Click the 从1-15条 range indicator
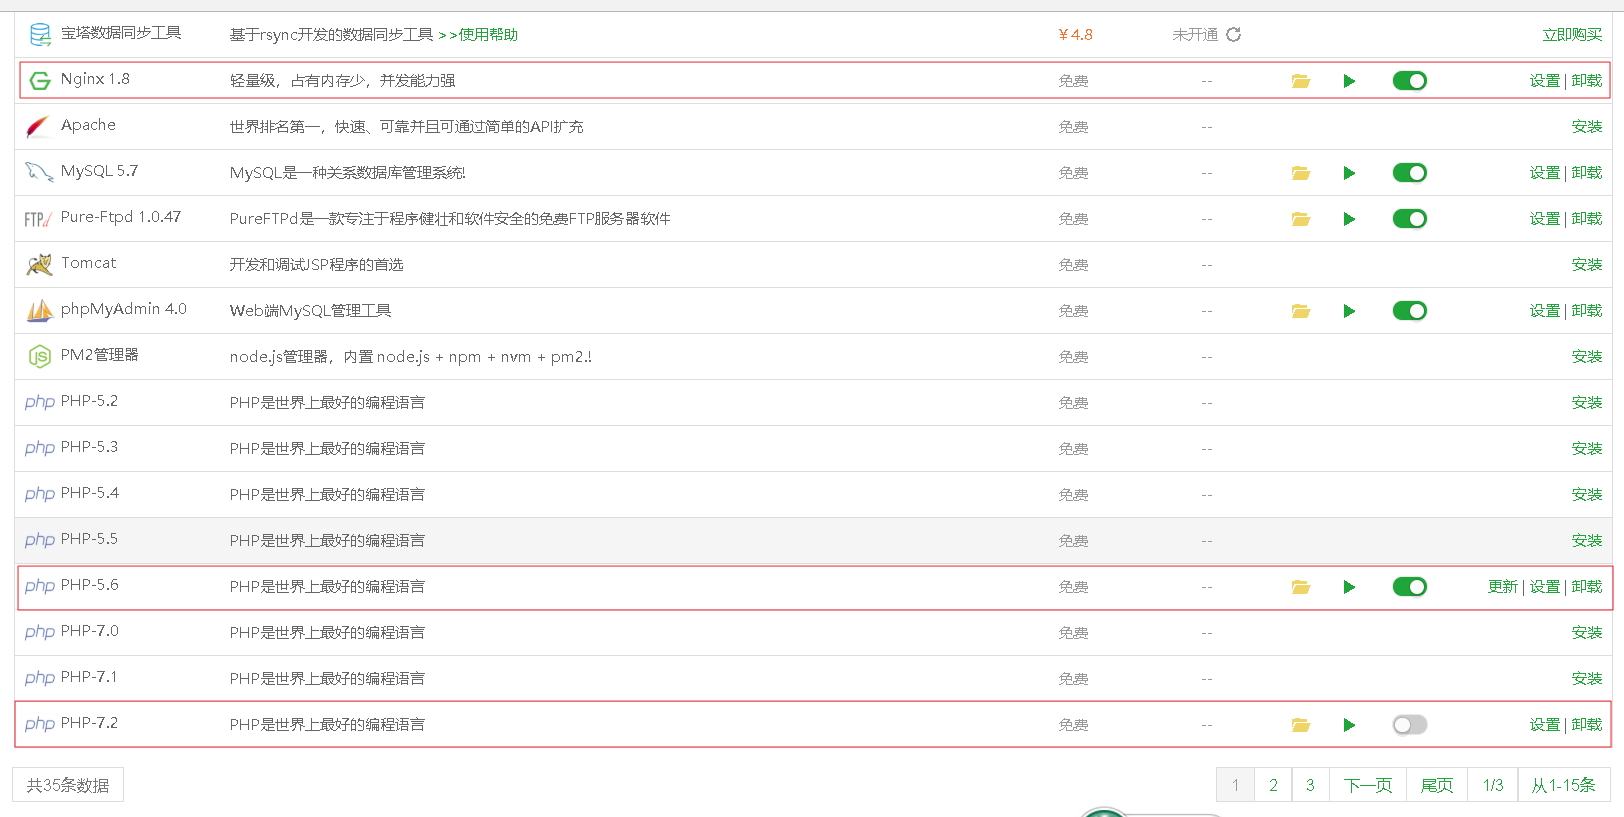 pos(1564,785)
